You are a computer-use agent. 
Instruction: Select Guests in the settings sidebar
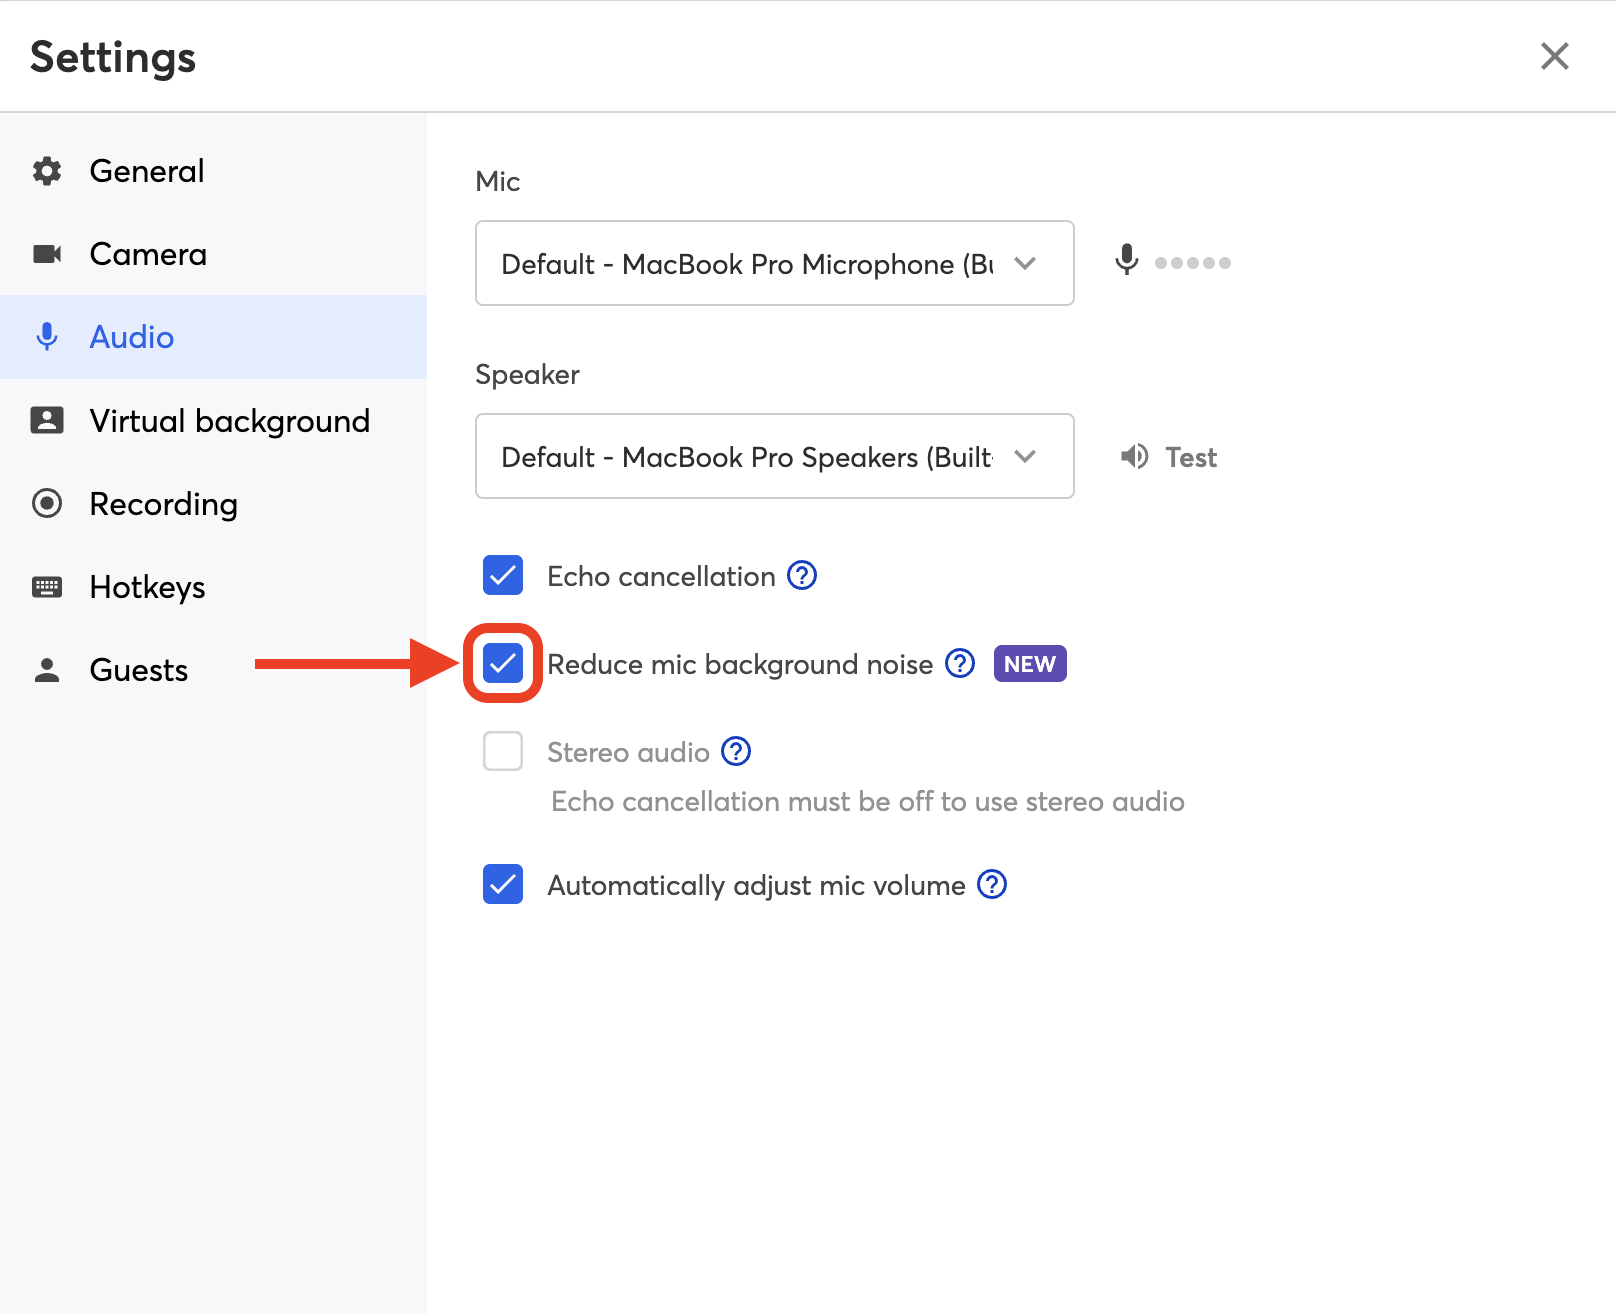pyautogui.click(x=138, y=670)
